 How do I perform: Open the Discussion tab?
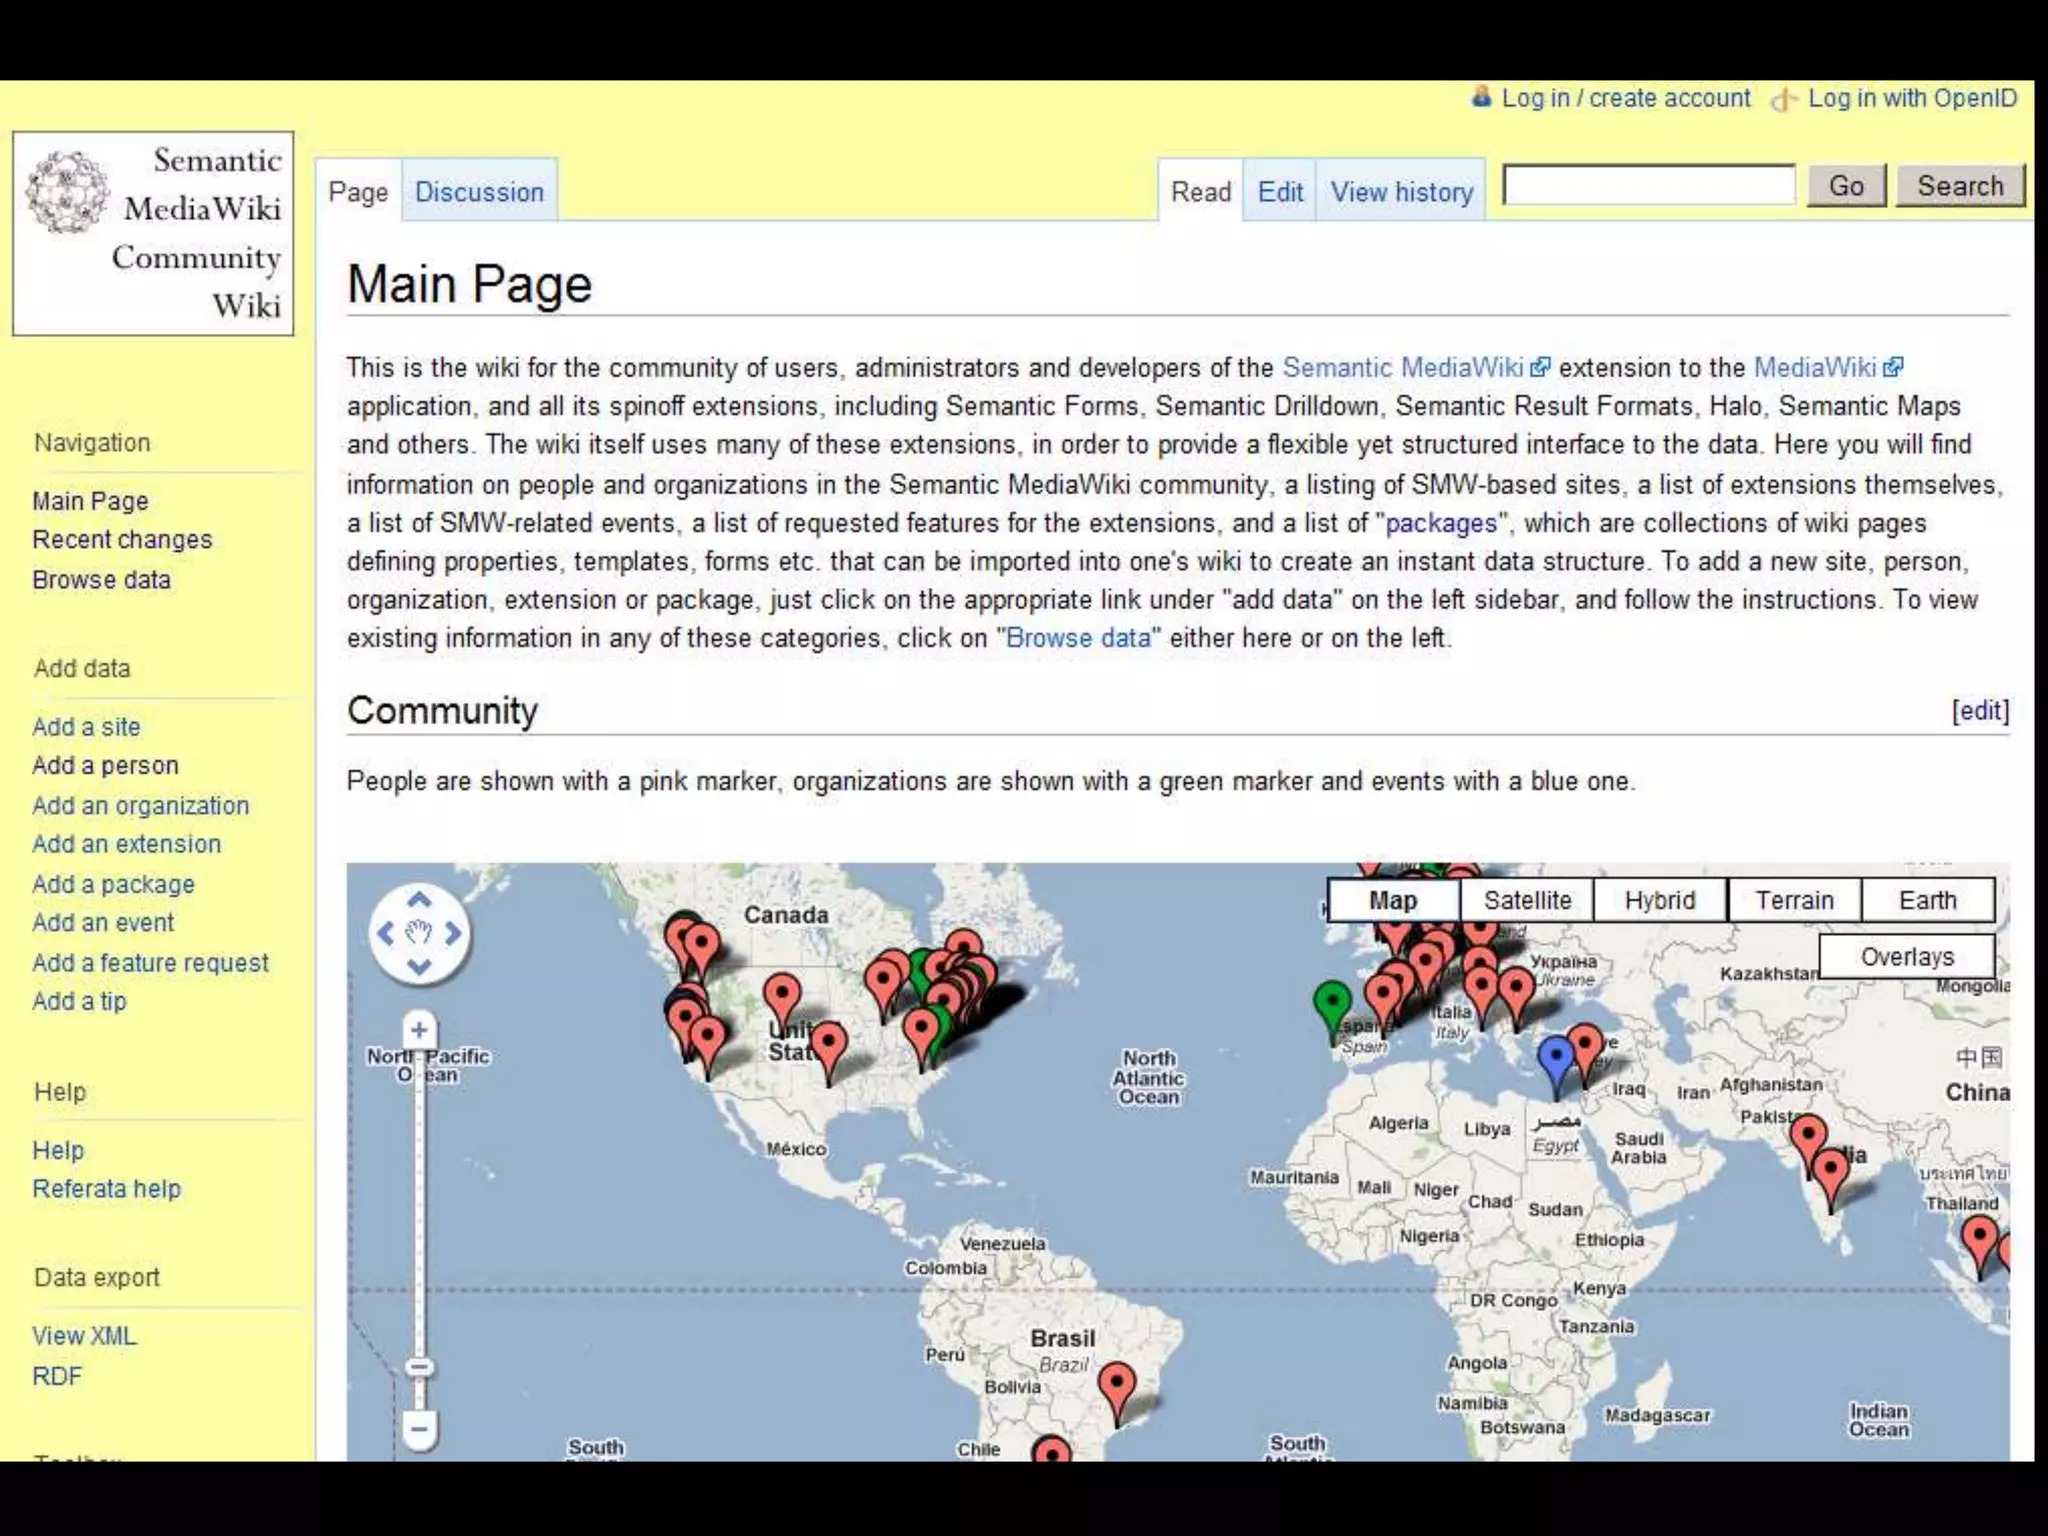[479, 192]
